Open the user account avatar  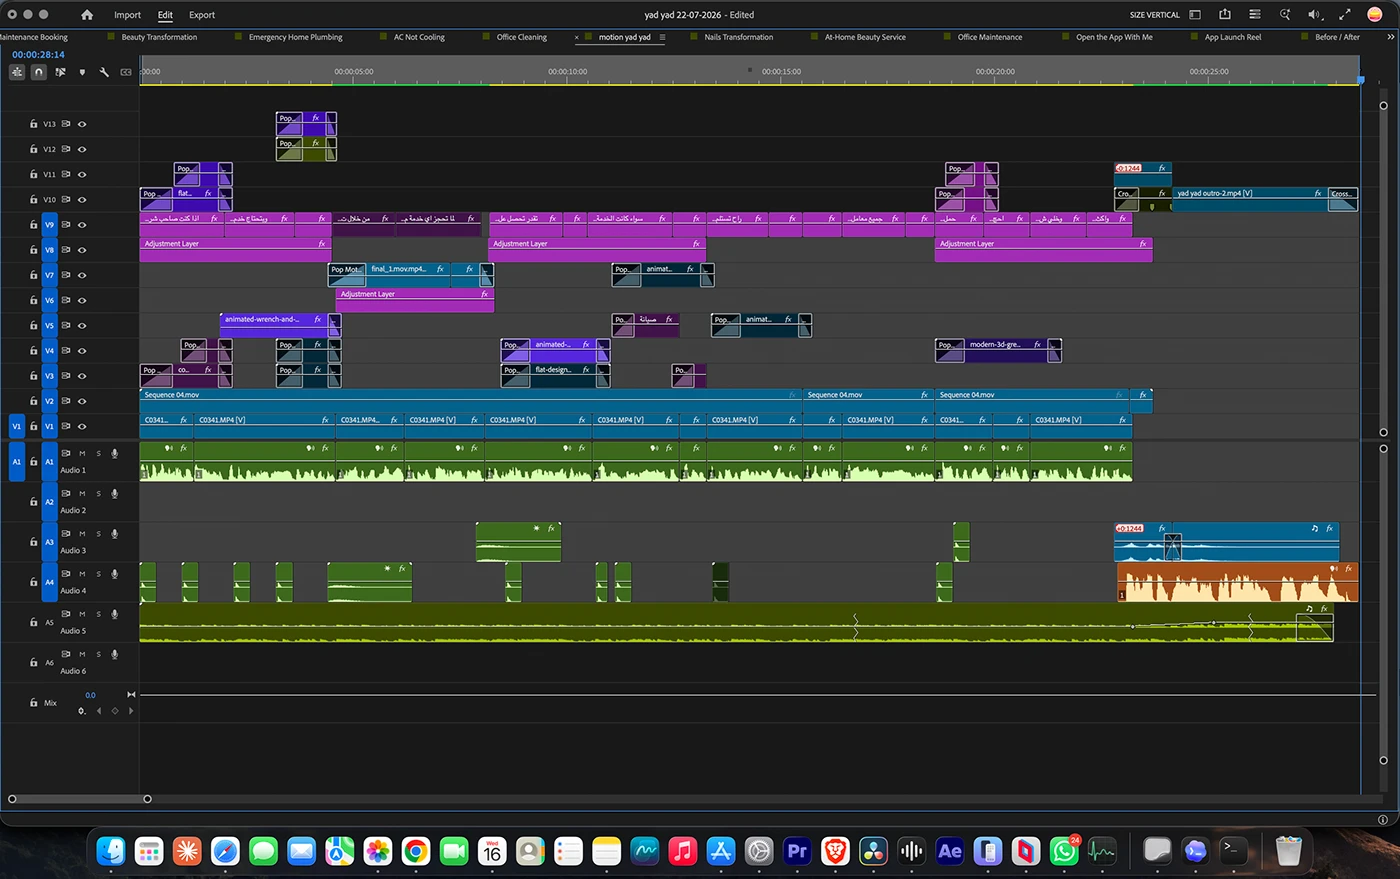pos(1374,15)
